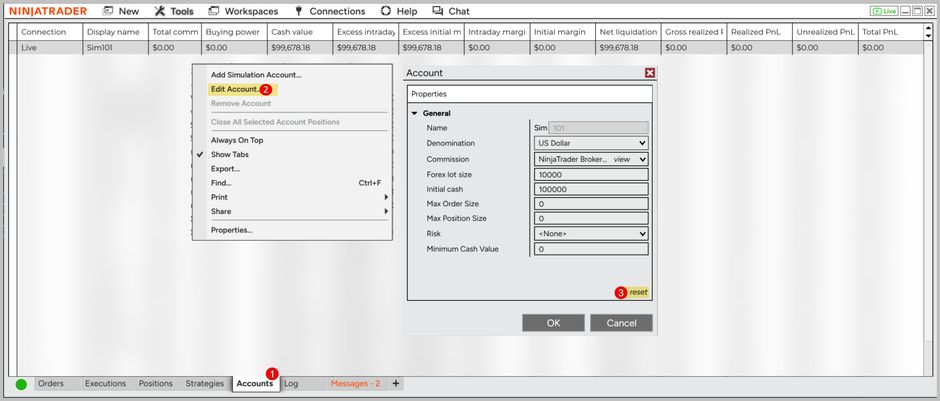The image size is (940, 401).
Task: Click the green connection status dot
Action: (x=21, y=384)
